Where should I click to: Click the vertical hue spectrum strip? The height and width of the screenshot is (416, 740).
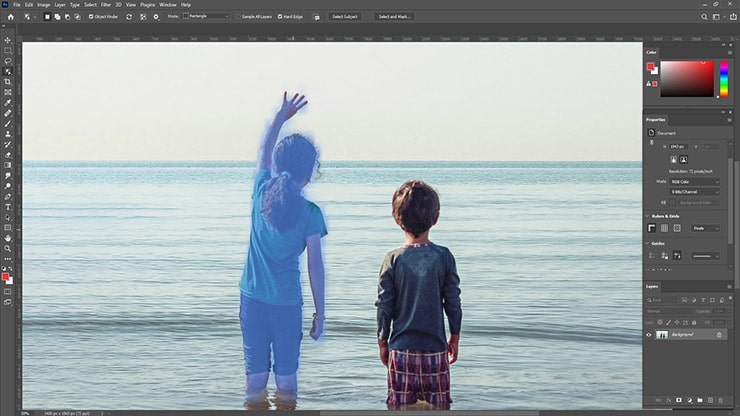click(723, 79)
